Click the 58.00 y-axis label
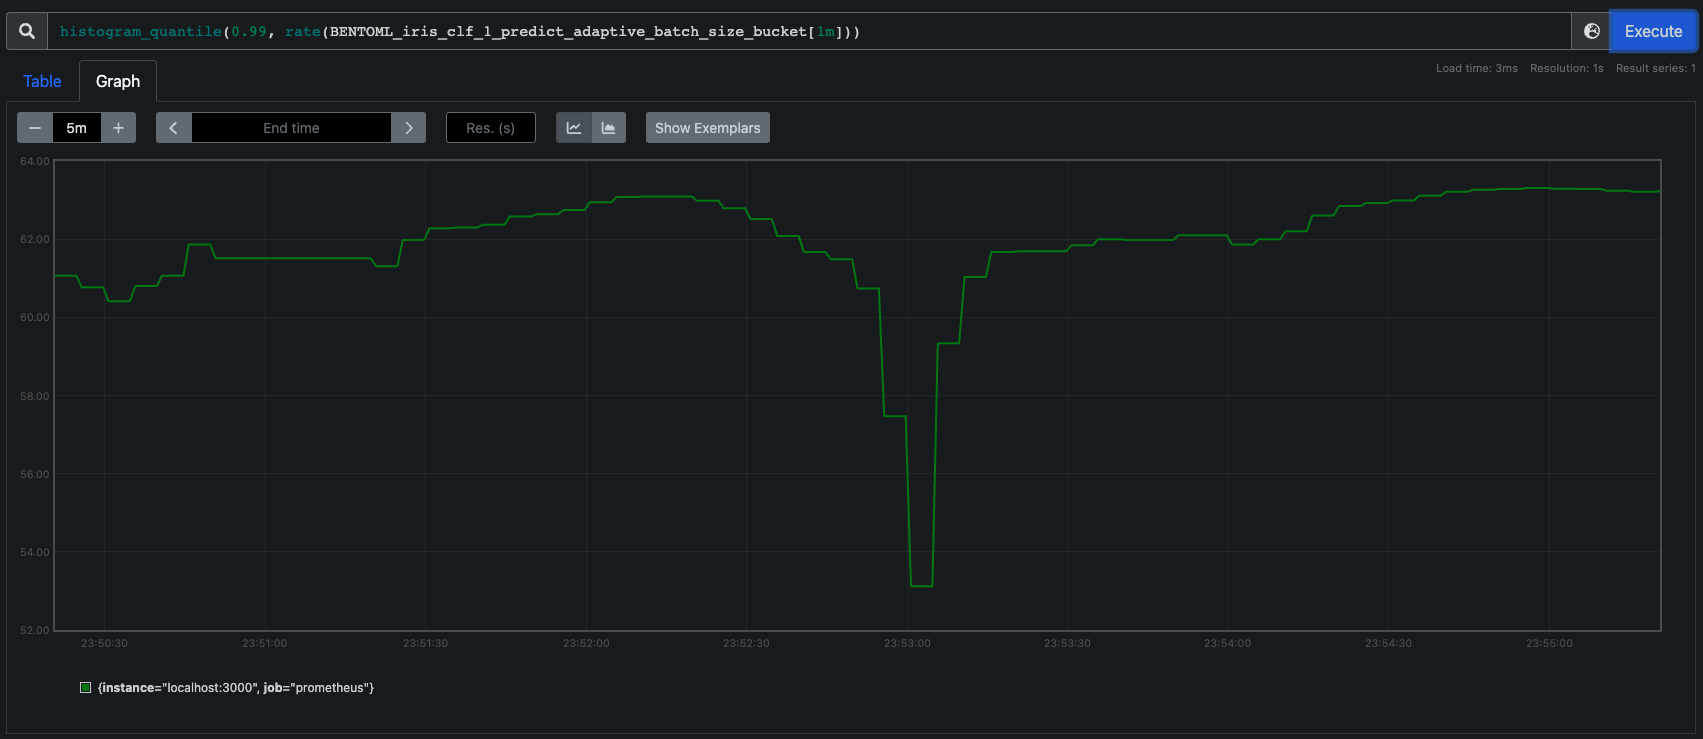This screenshot has height=739, width=1703. (35, 396)
